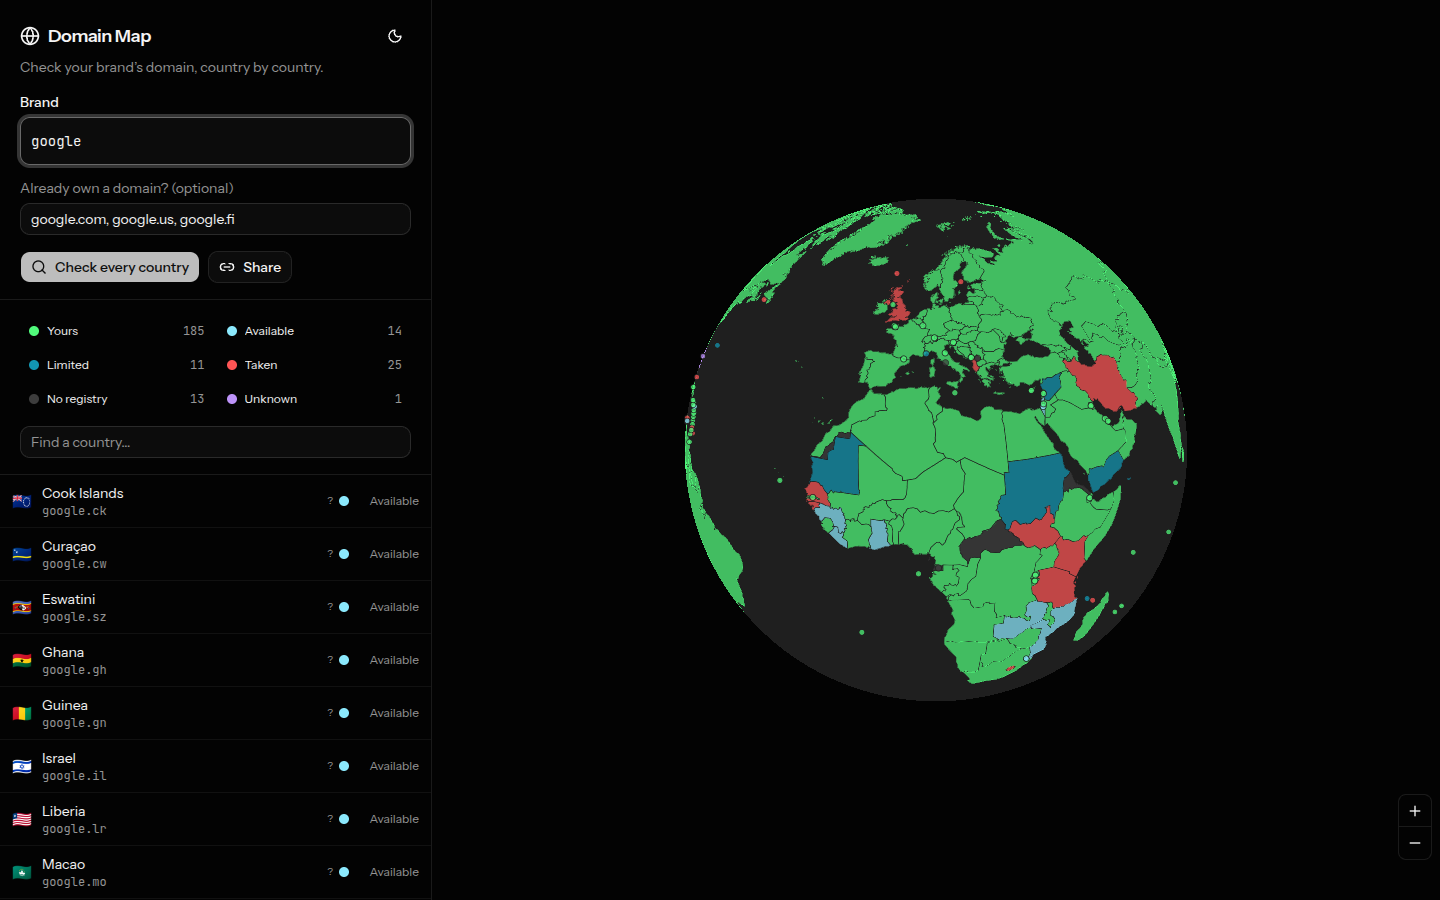Viewport: 1440px width, 900px height.
Task: Click the question mark in the Guinea row
Action: 330,713
